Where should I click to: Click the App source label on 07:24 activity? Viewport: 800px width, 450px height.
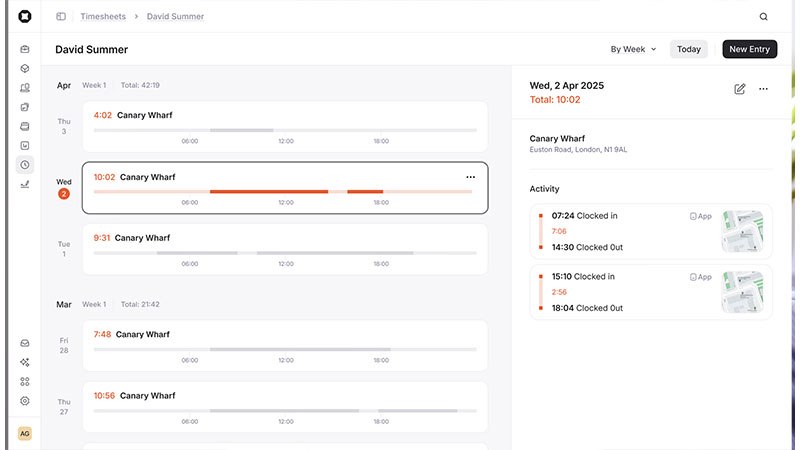(701, 216)
